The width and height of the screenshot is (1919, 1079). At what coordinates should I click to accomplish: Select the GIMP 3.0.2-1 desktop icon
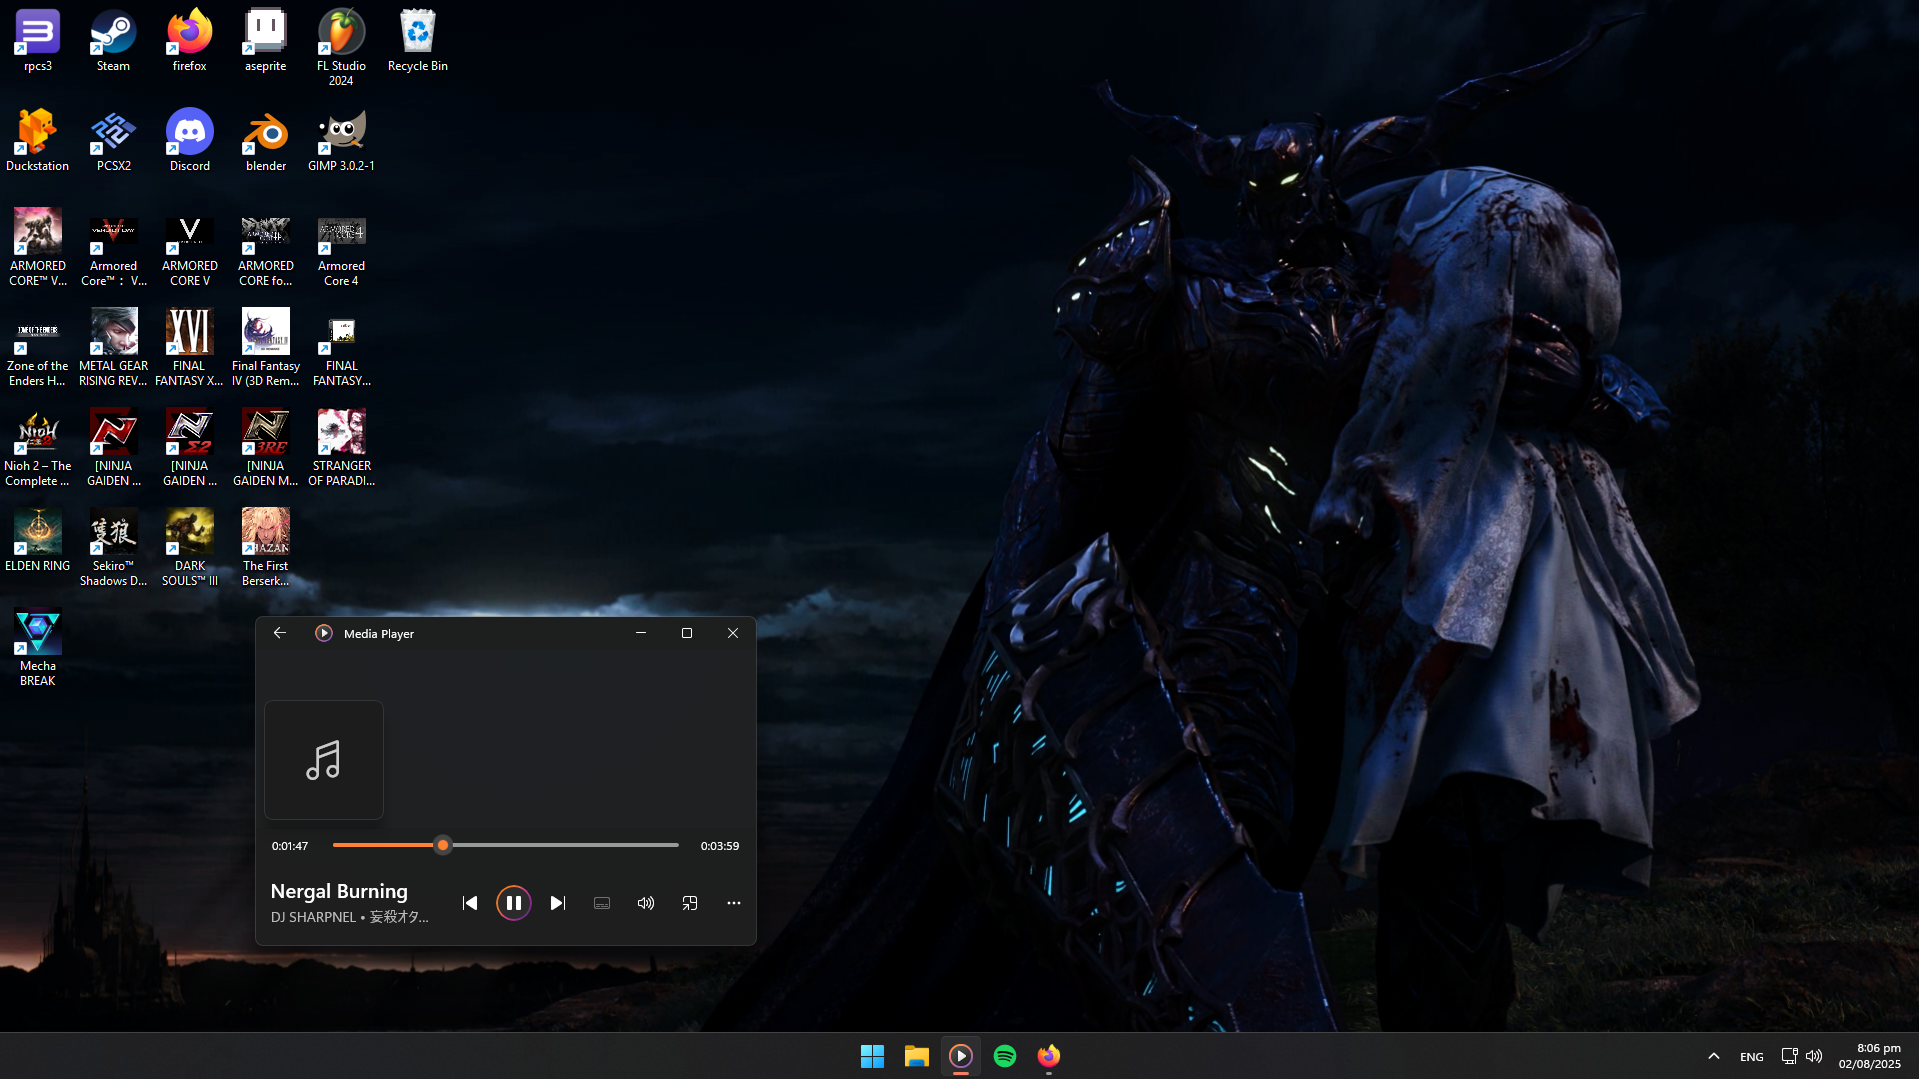pos(341,141)
